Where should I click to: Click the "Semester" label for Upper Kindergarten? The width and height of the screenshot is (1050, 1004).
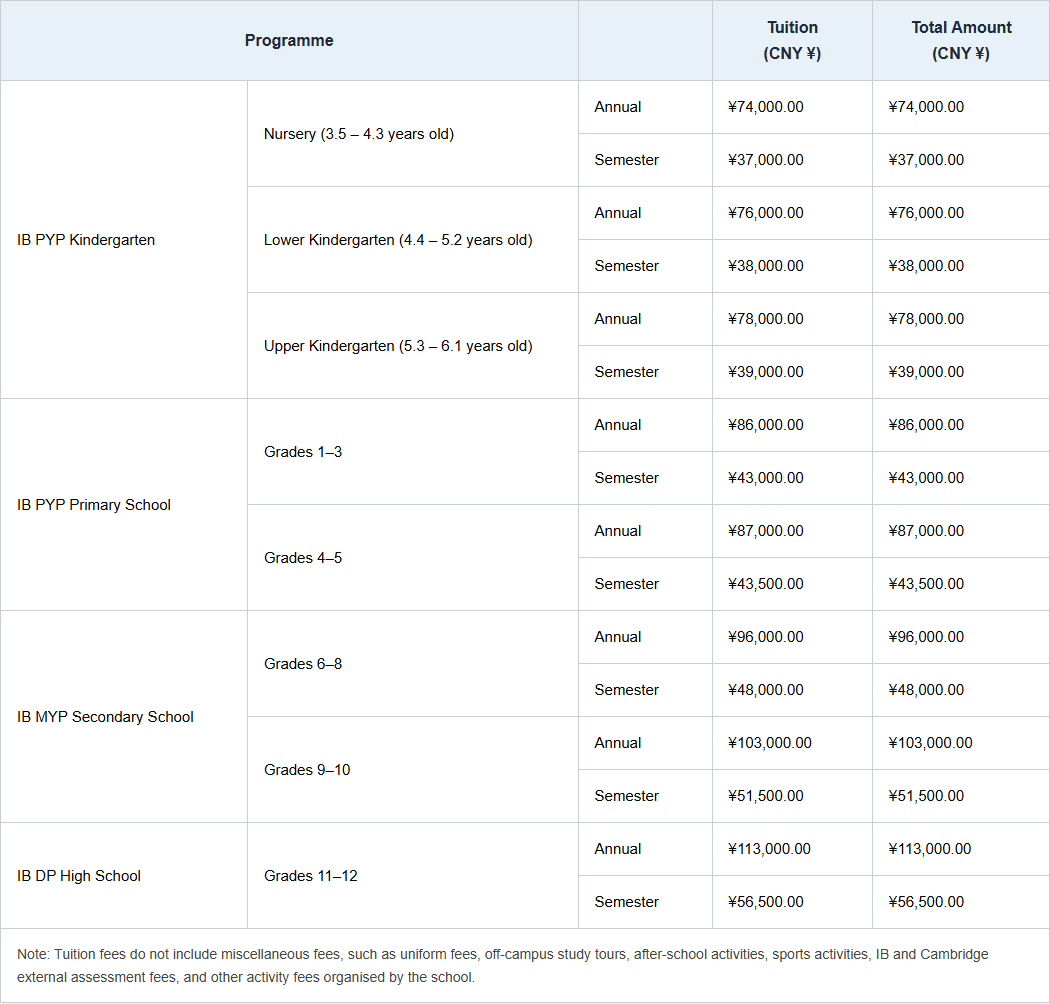(626, 372)
